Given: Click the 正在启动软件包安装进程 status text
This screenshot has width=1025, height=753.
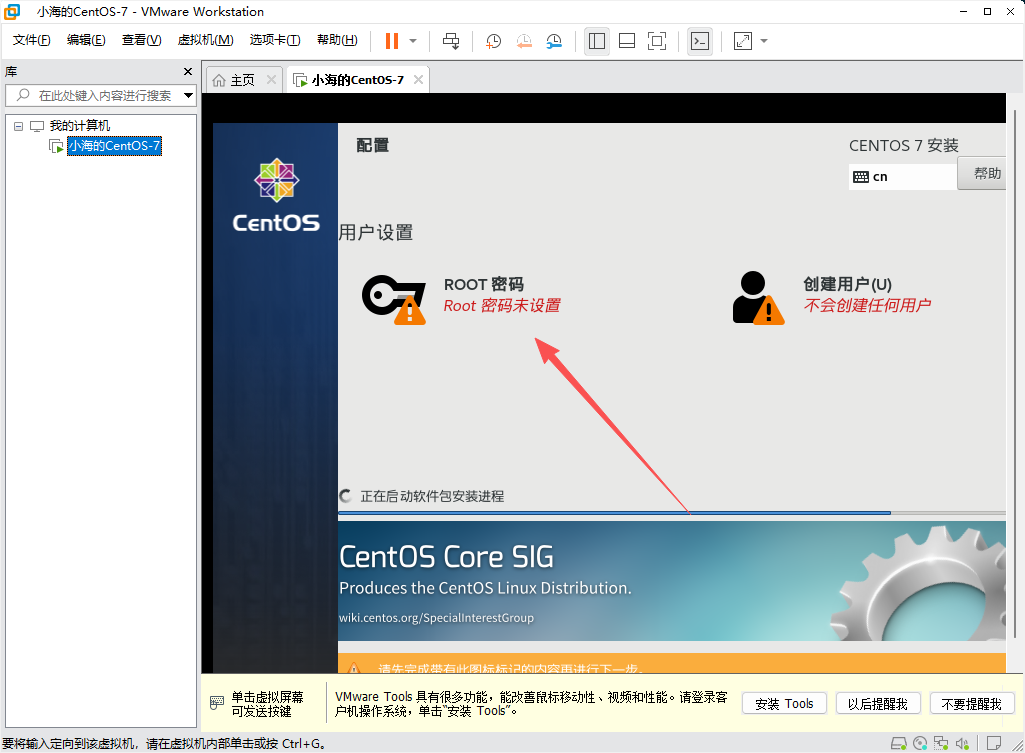Looking at the screenshot, I should click(432, 496).
